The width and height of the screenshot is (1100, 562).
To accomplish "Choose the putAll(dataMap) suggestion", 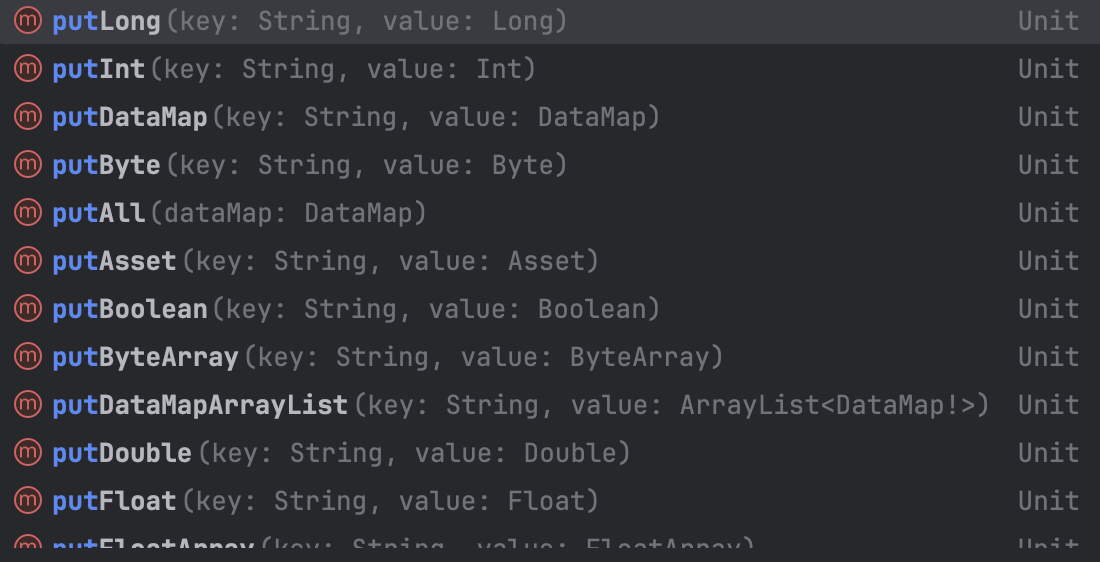I will click(x=550, y=213).
